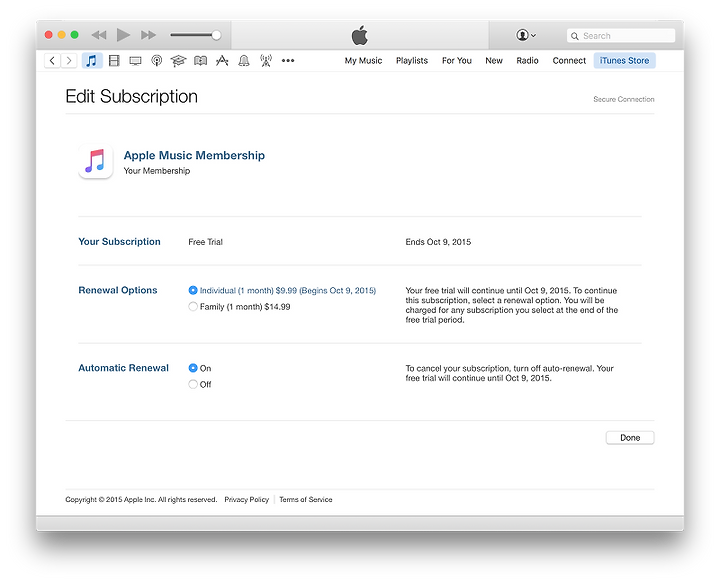This screenshot has width=720, height=583.
Task: Open the iTunes U graduation cap icon
Action: (x=178, y=61)
